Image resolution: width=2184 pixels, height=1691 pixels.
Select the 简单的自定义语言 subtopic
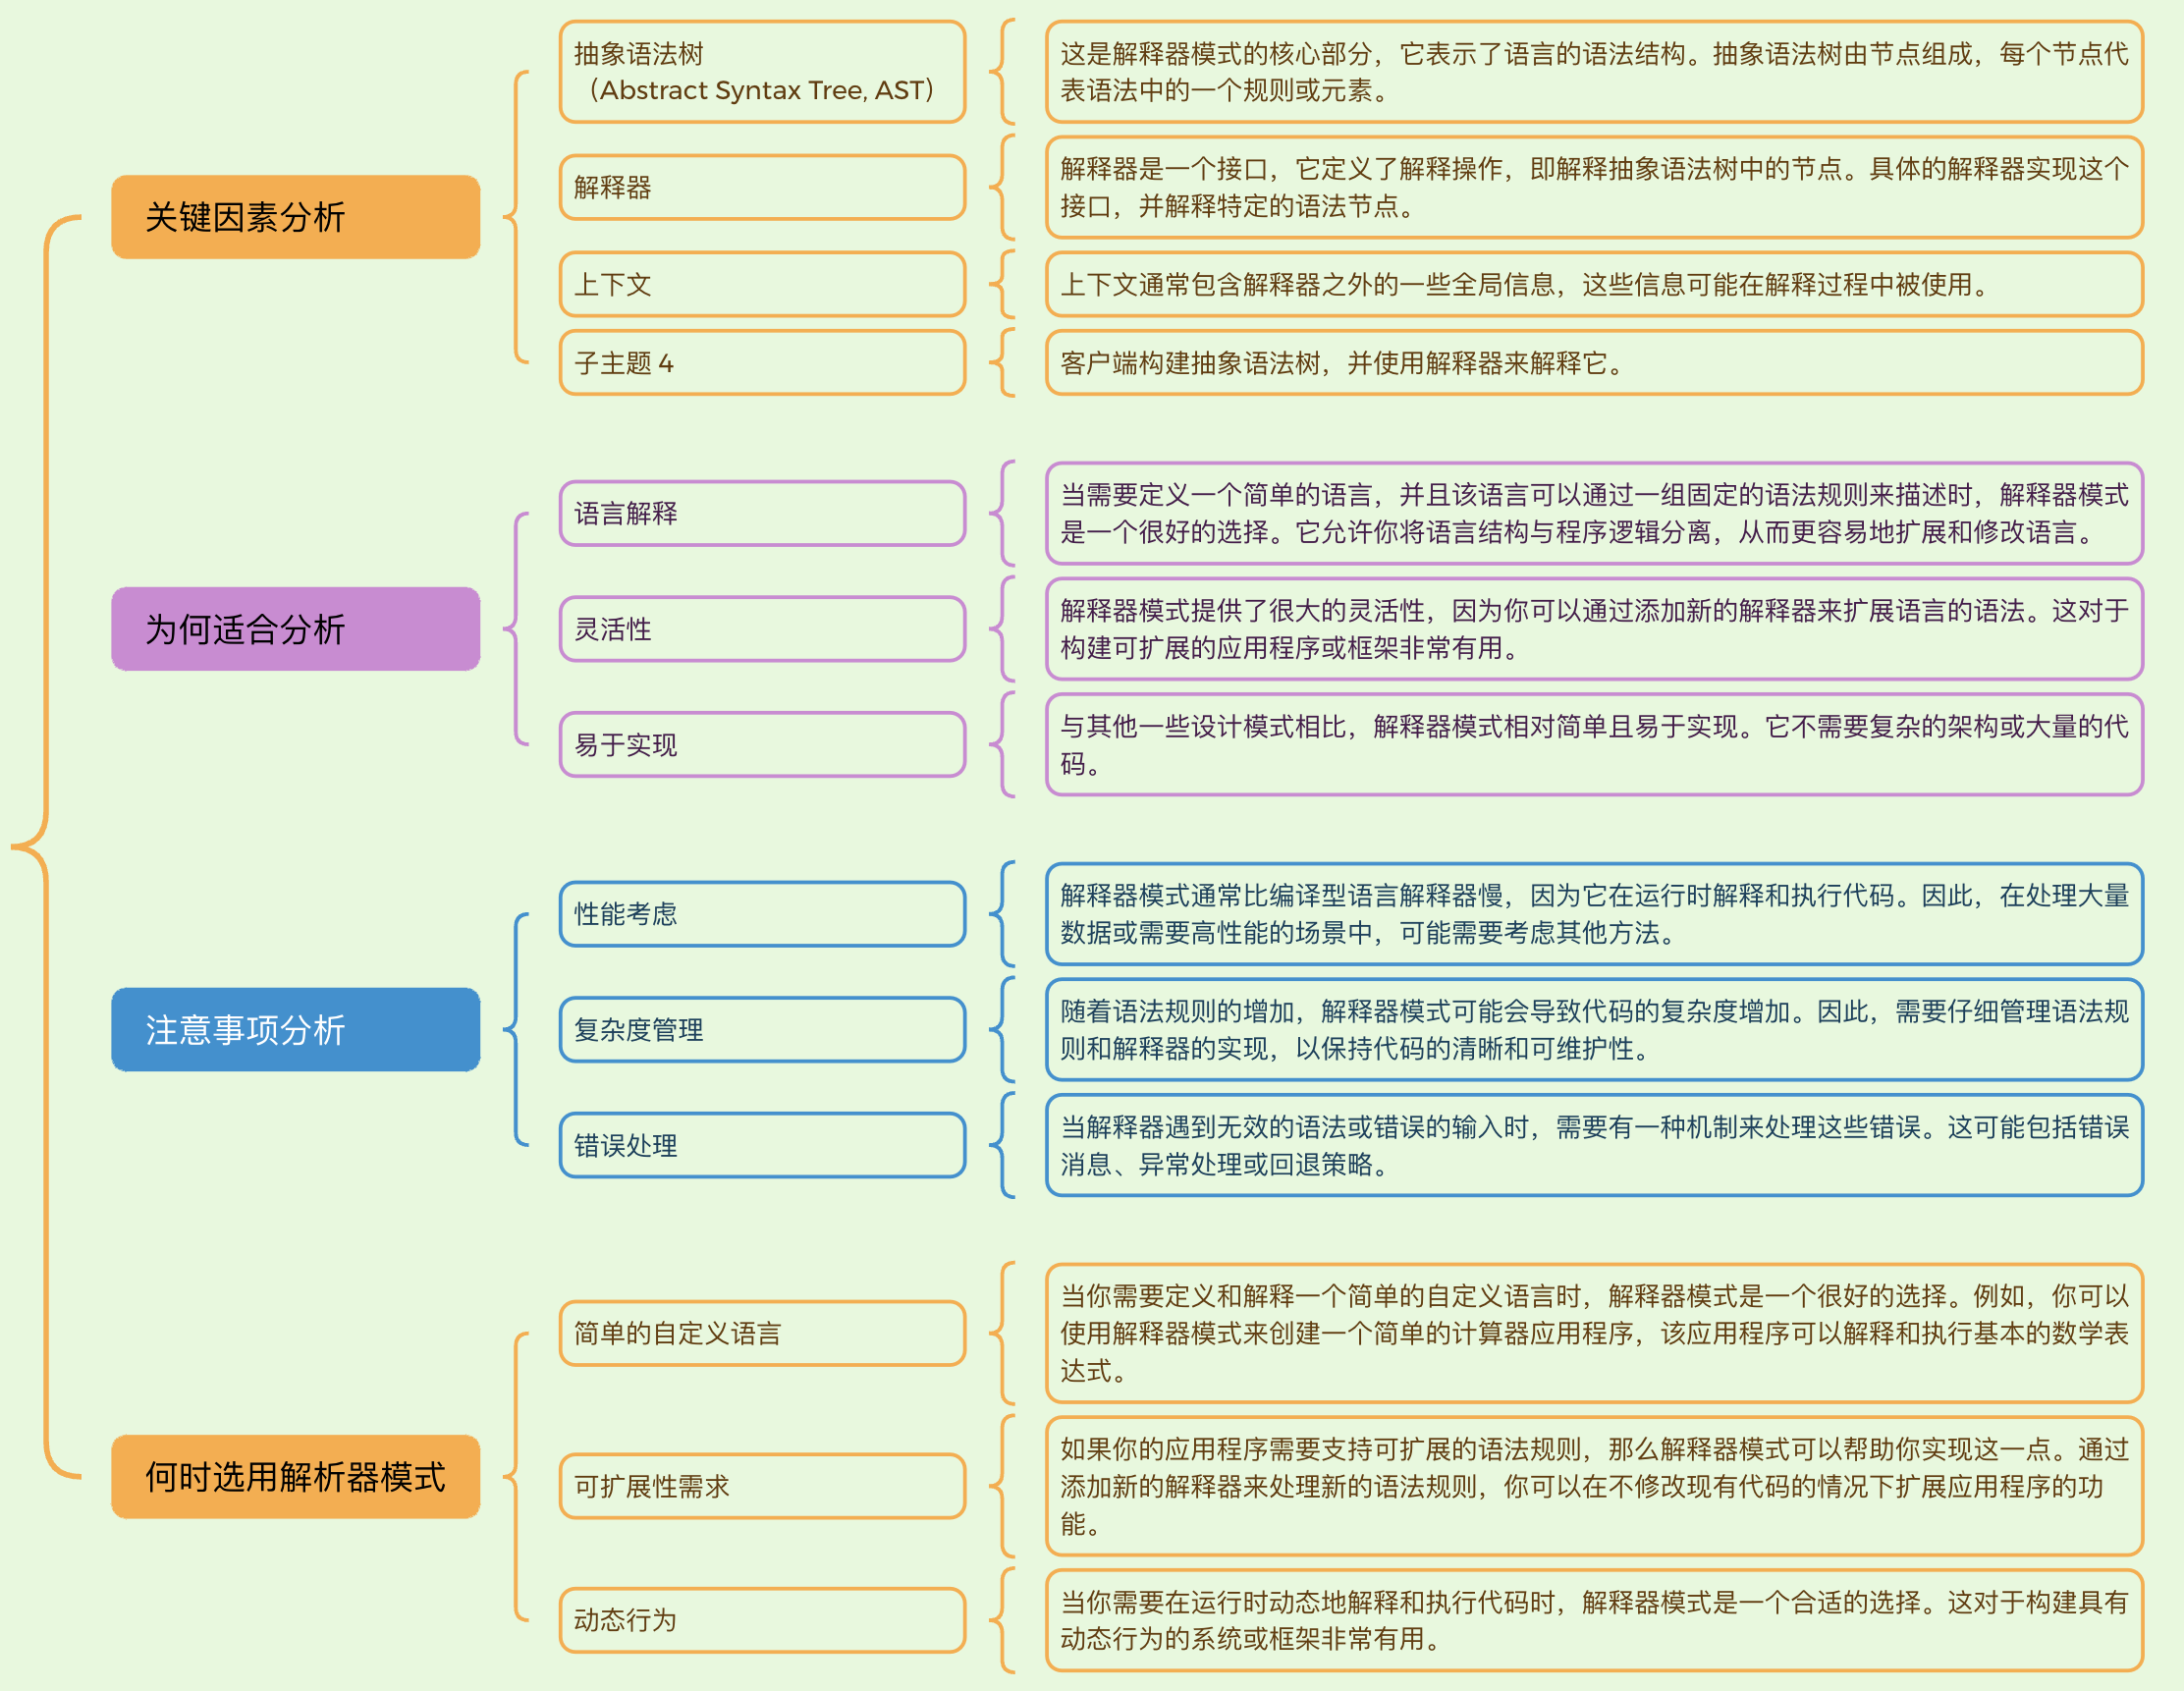[x=762, y=1334]
